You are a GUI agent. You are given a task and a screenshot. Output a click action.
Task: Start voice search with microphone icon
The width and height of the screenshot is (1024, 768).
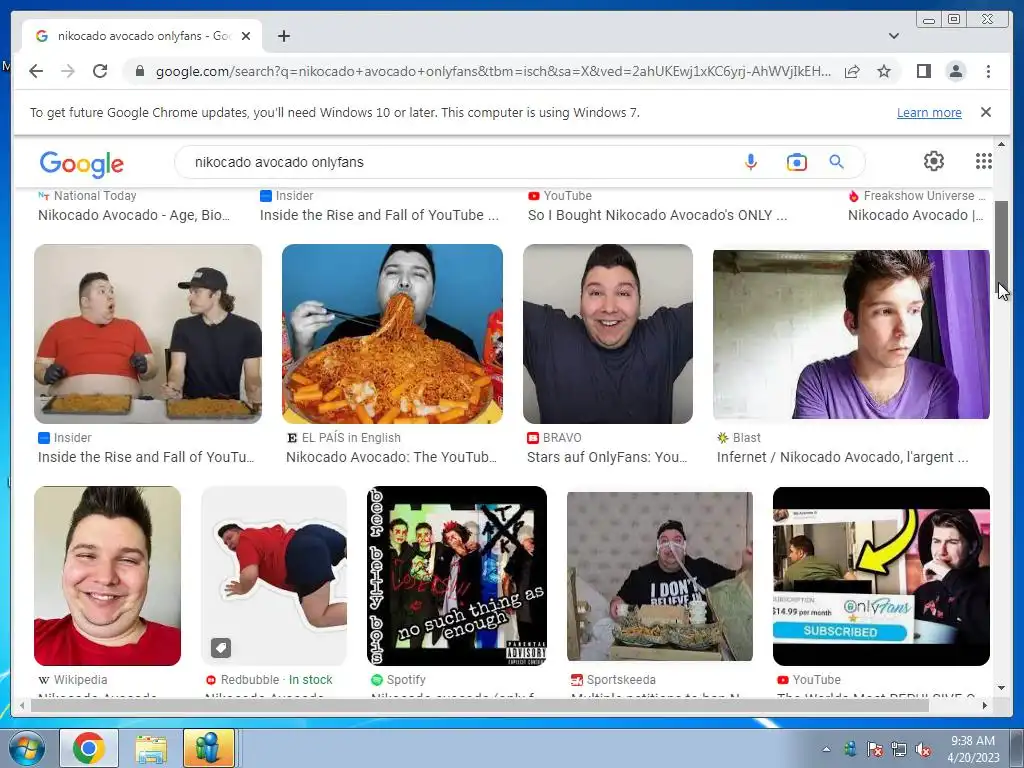(751, 162)
